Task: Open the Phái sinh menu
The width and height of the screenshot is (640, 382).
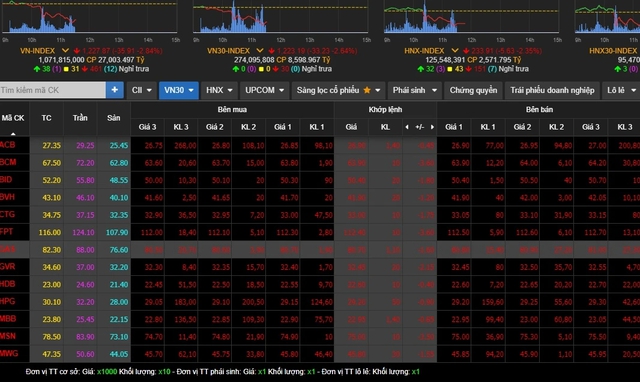Action: (415, 90)
